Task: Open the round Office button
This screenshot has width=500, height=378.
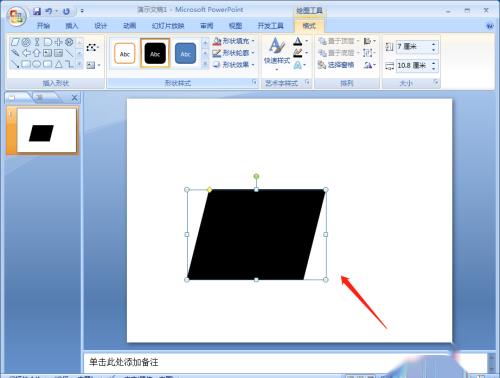Action: click(x=17, y=16)
